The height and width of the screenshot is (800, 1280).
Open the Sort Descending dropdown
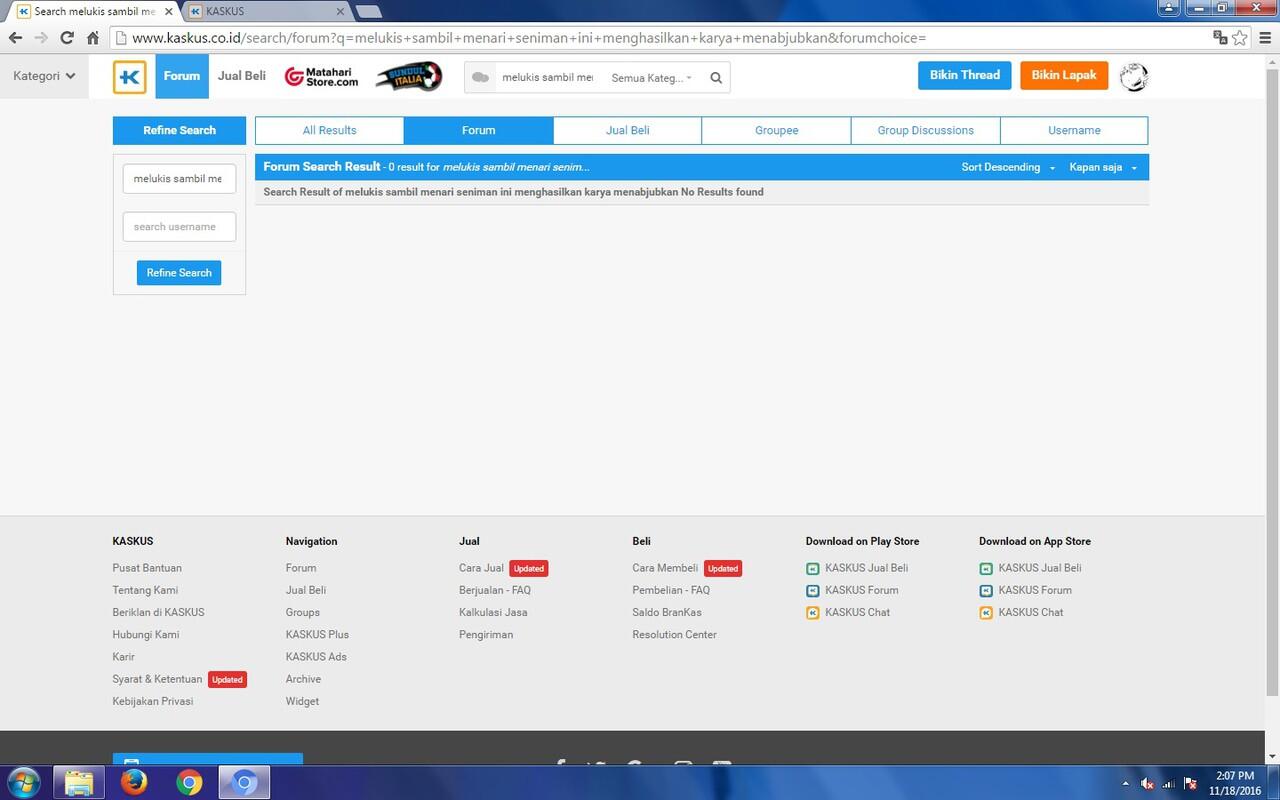click(1008, 167)
